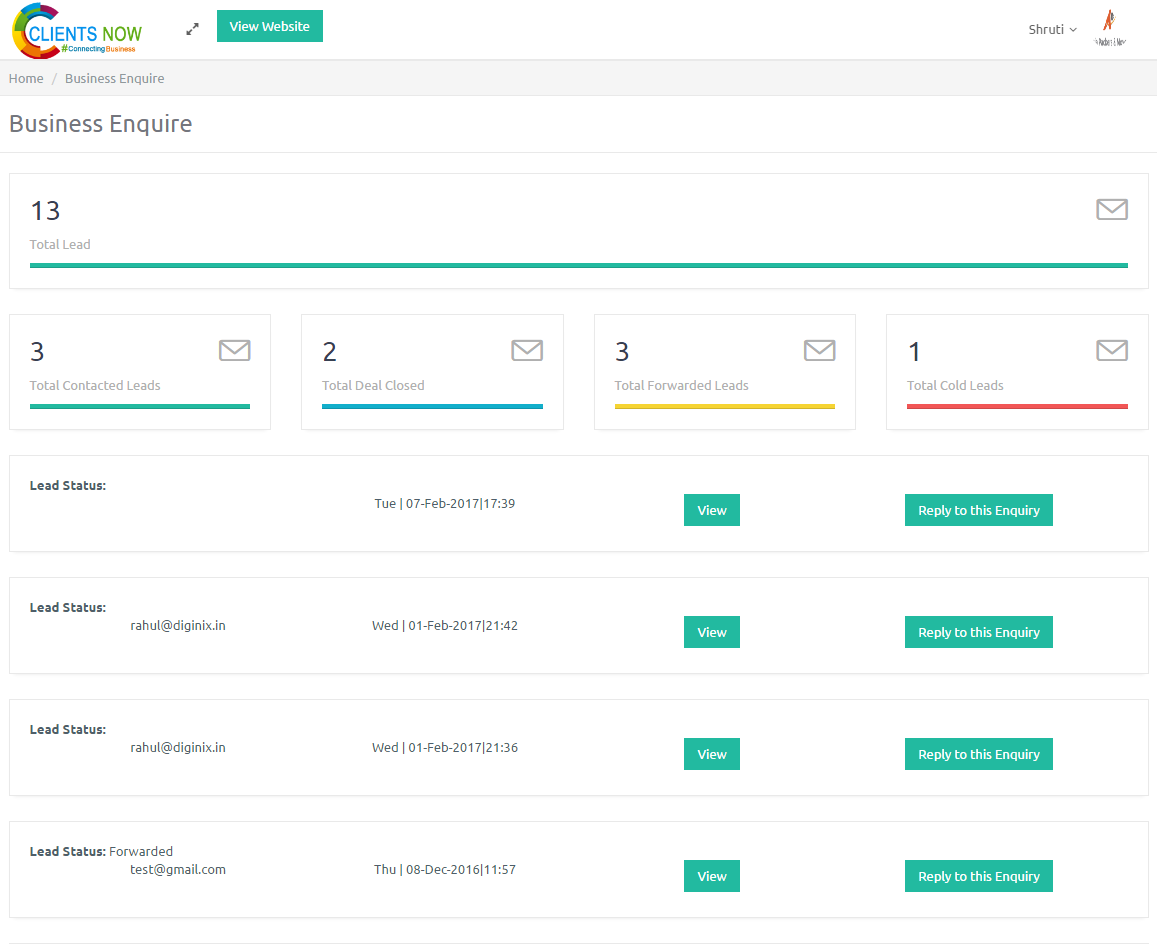View the enquiry dated 07-Feb-2017 17:39
The height and width of the screenshot is (944, 1157).
pos(711,510)
